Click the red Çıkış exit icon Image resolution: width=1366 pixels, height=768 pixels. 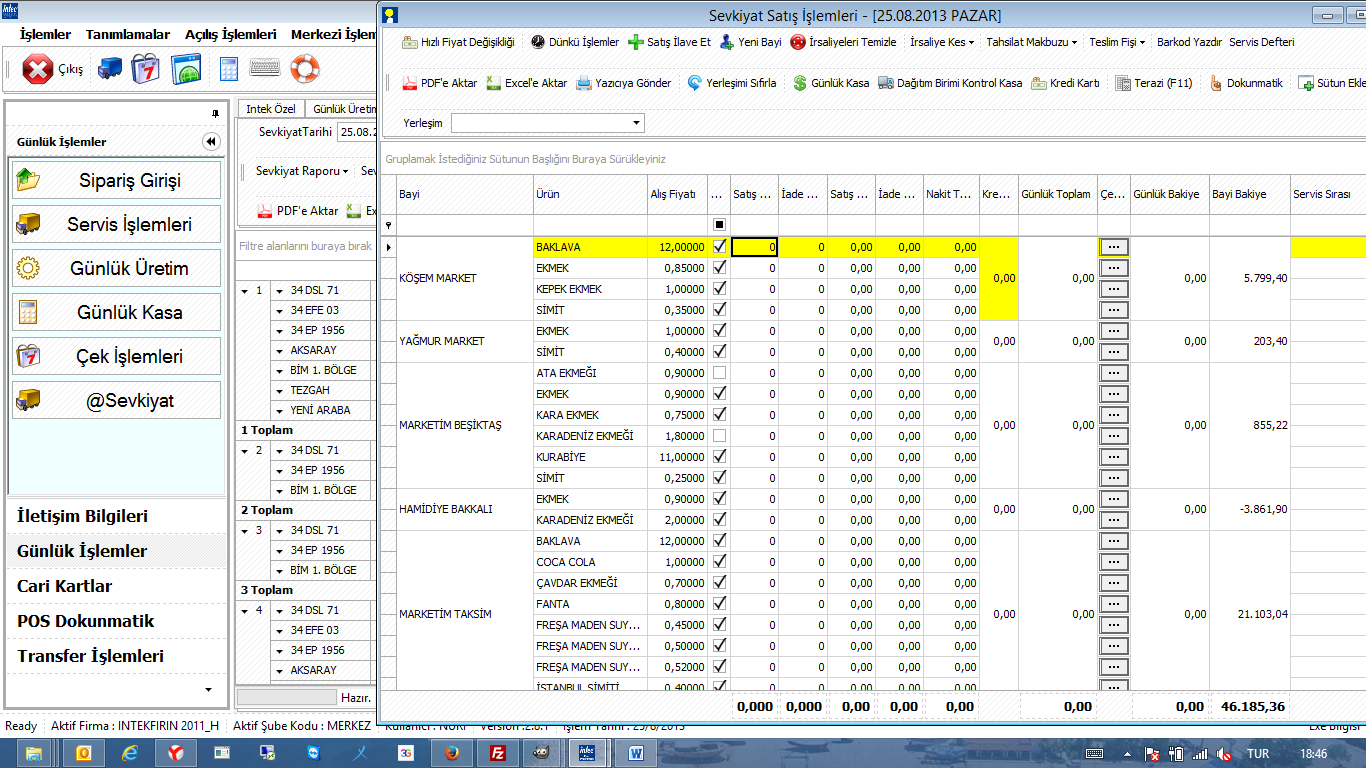tap(37, 69)
